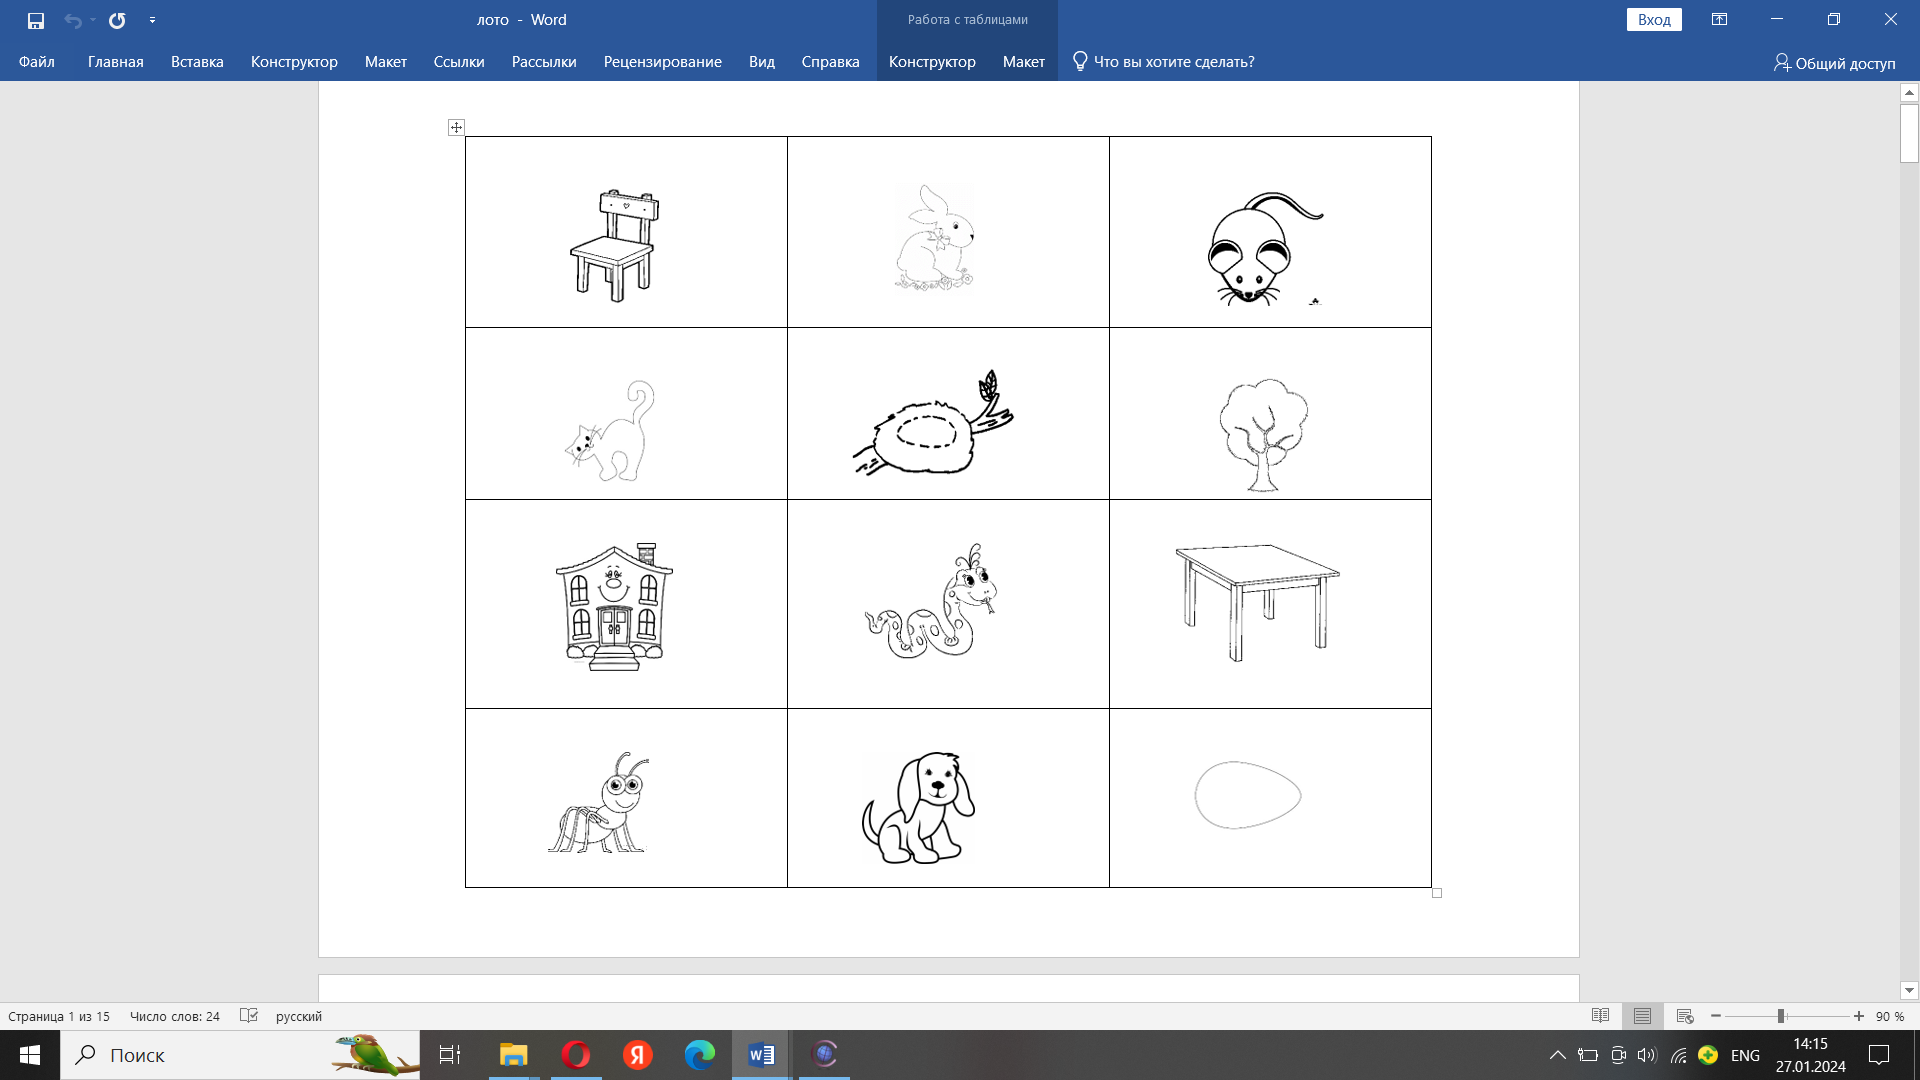This screenshot has height=1080, width=1920.
Task: Click the zoom in plus button
Action: pyautogui.click(x=1859, y=1016)
